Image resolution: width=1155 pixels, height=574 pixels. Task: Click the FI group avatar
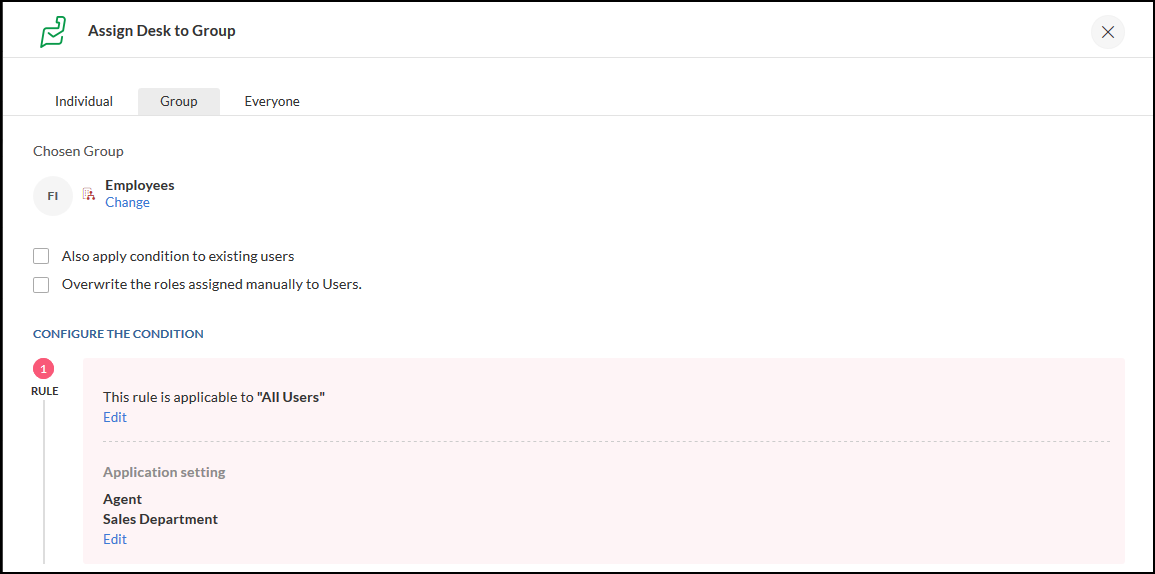(53, 195)
